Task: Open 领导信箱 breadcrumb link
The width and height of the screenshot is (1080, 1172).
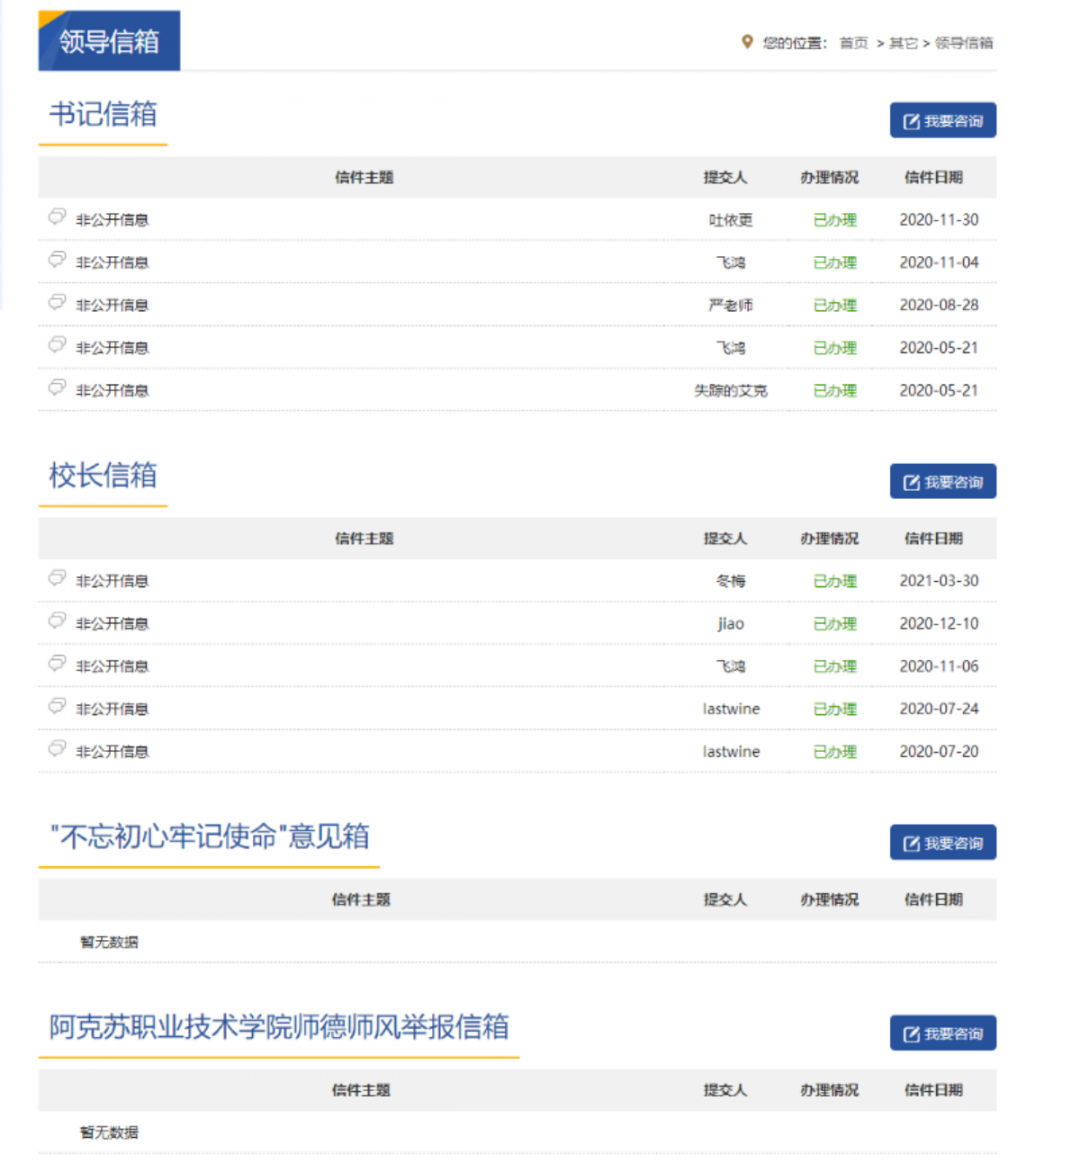Action: 964,43
